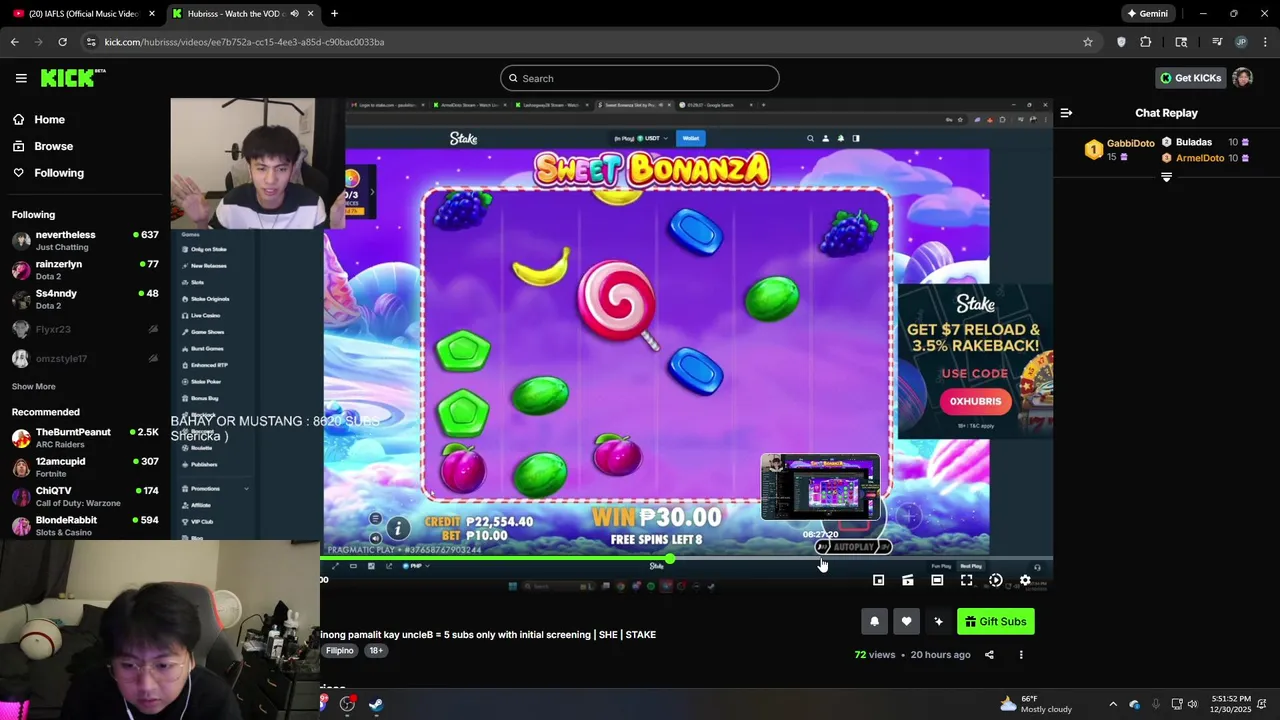Open offline channel Flyxr23
Screen dimensions: 1280x720
point(85,329)
